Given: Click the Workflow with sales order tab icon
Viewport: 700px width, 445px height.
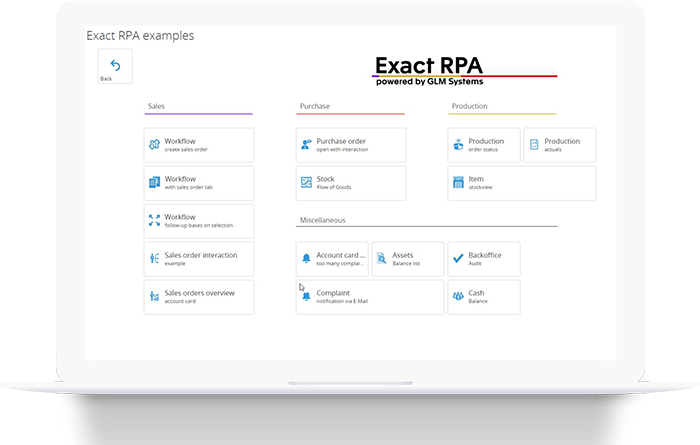Looking at the screenshot, I should tap(154, 183).
